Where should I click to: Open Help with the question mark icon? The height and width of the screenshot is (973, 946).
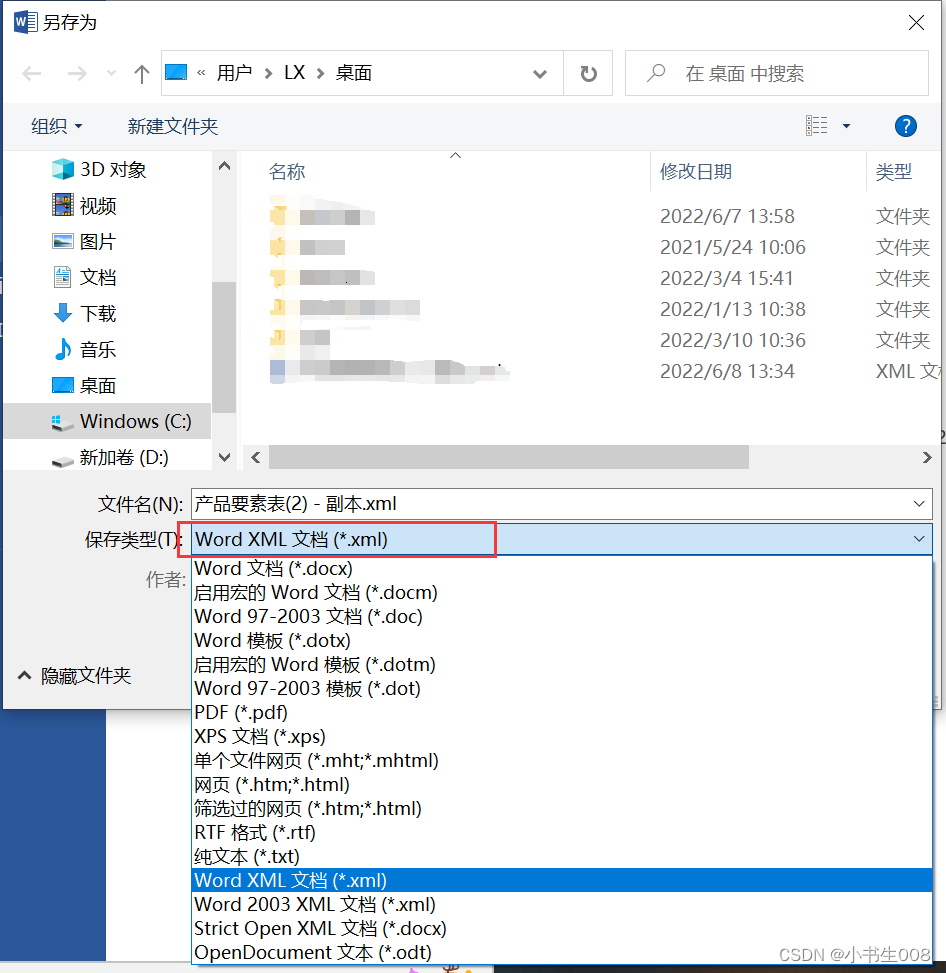[906, 126]
